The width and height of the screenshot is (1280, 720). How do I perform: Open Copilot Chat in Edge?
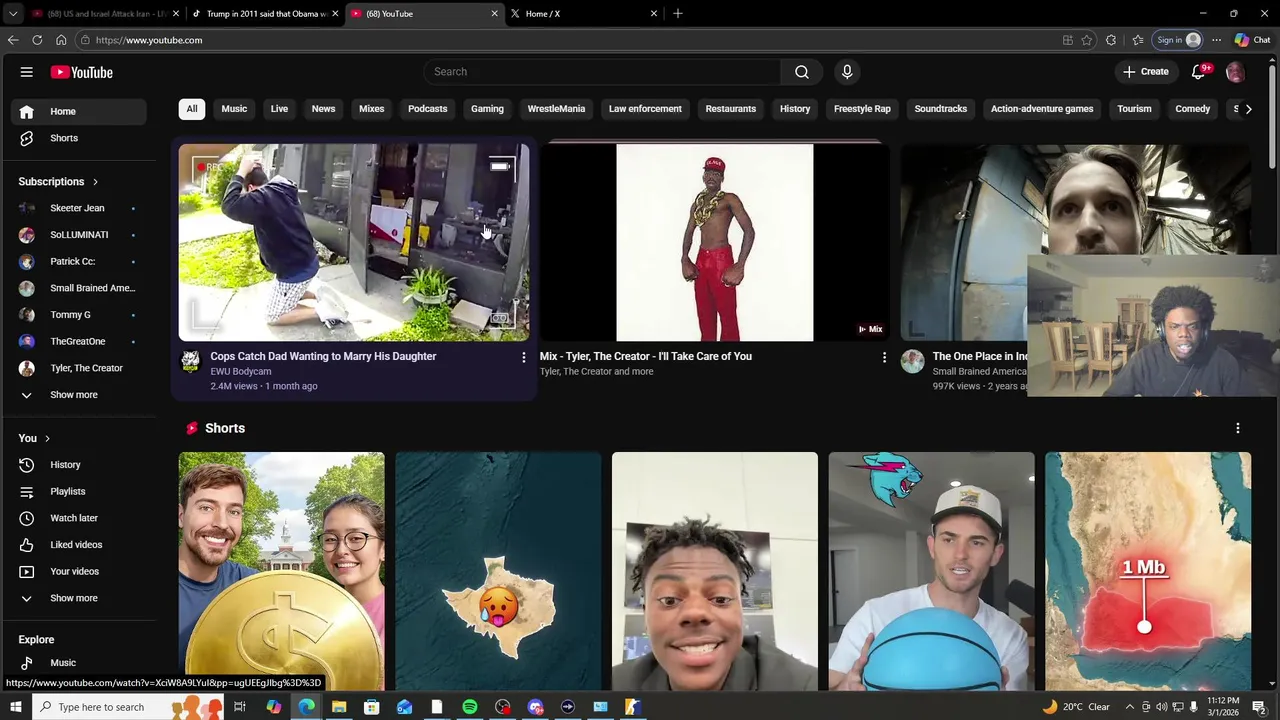click(1252, 40)
